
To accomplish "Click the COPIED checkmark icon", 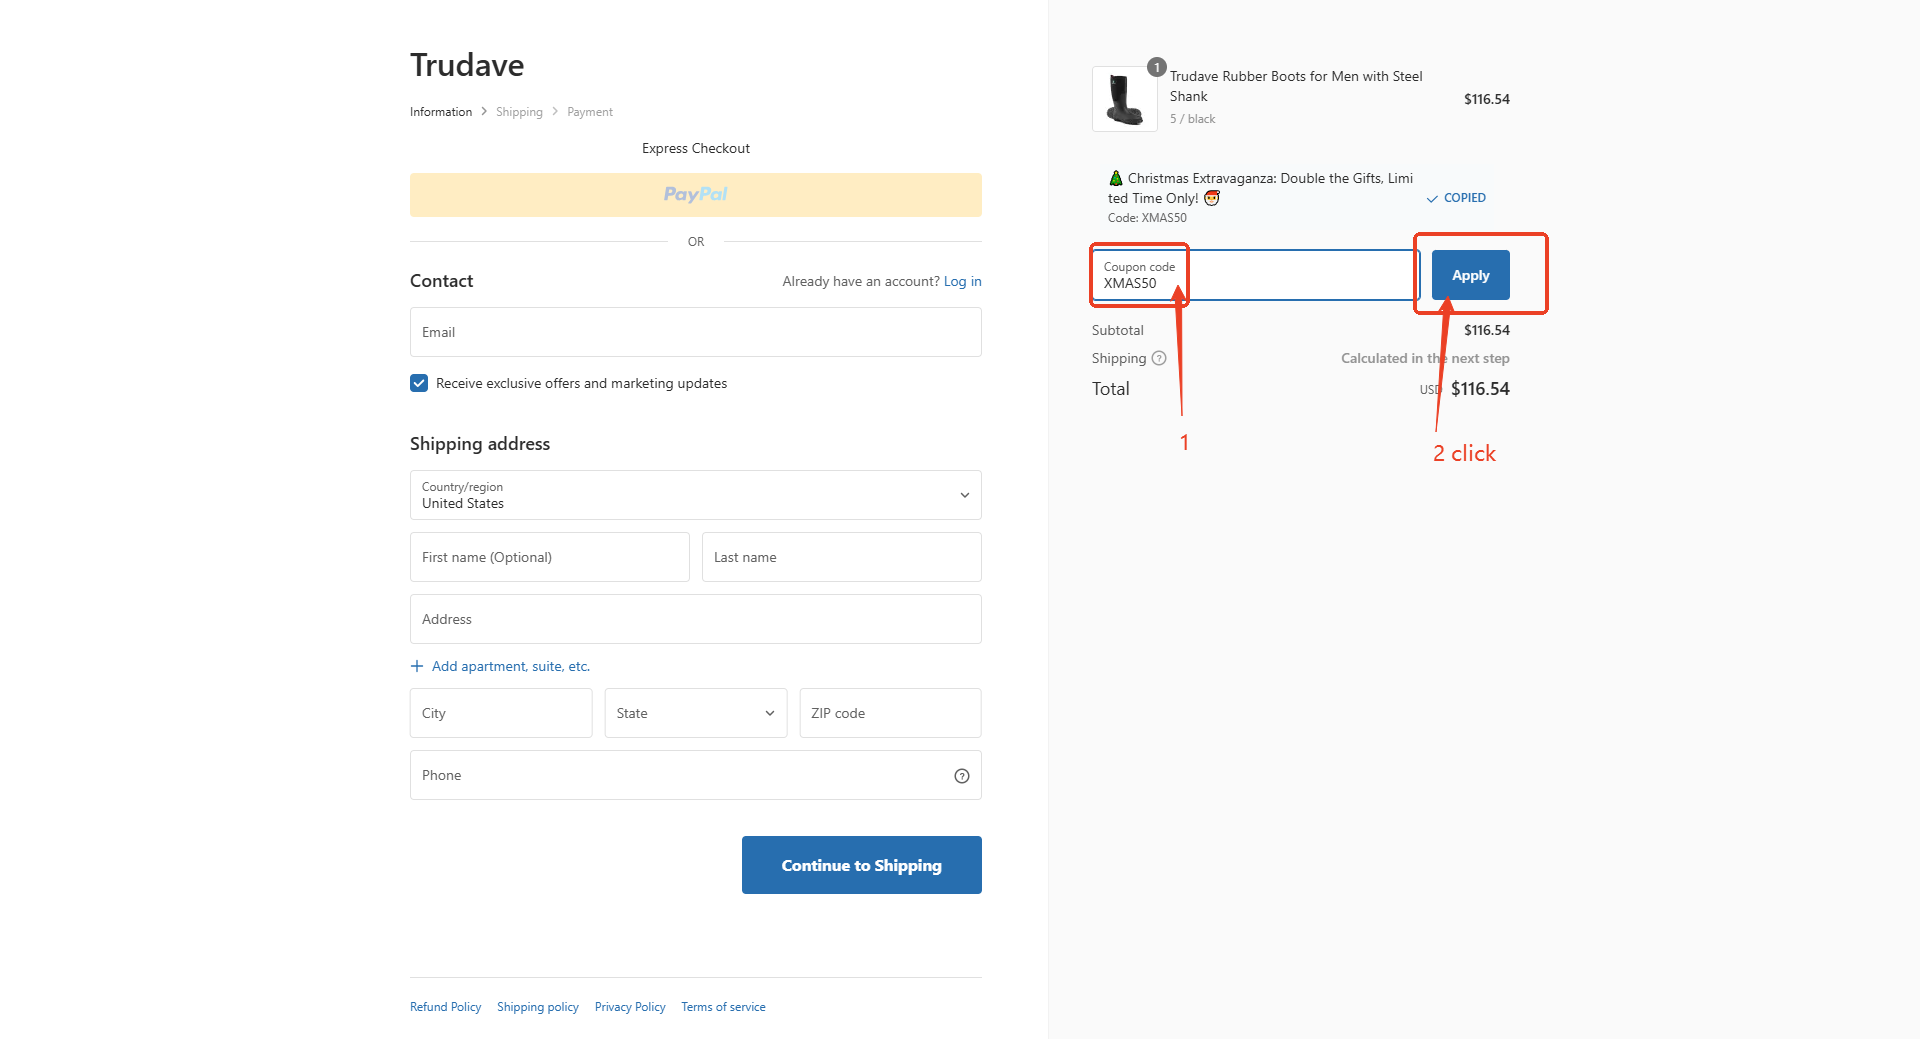I will tap(1431, 198).
